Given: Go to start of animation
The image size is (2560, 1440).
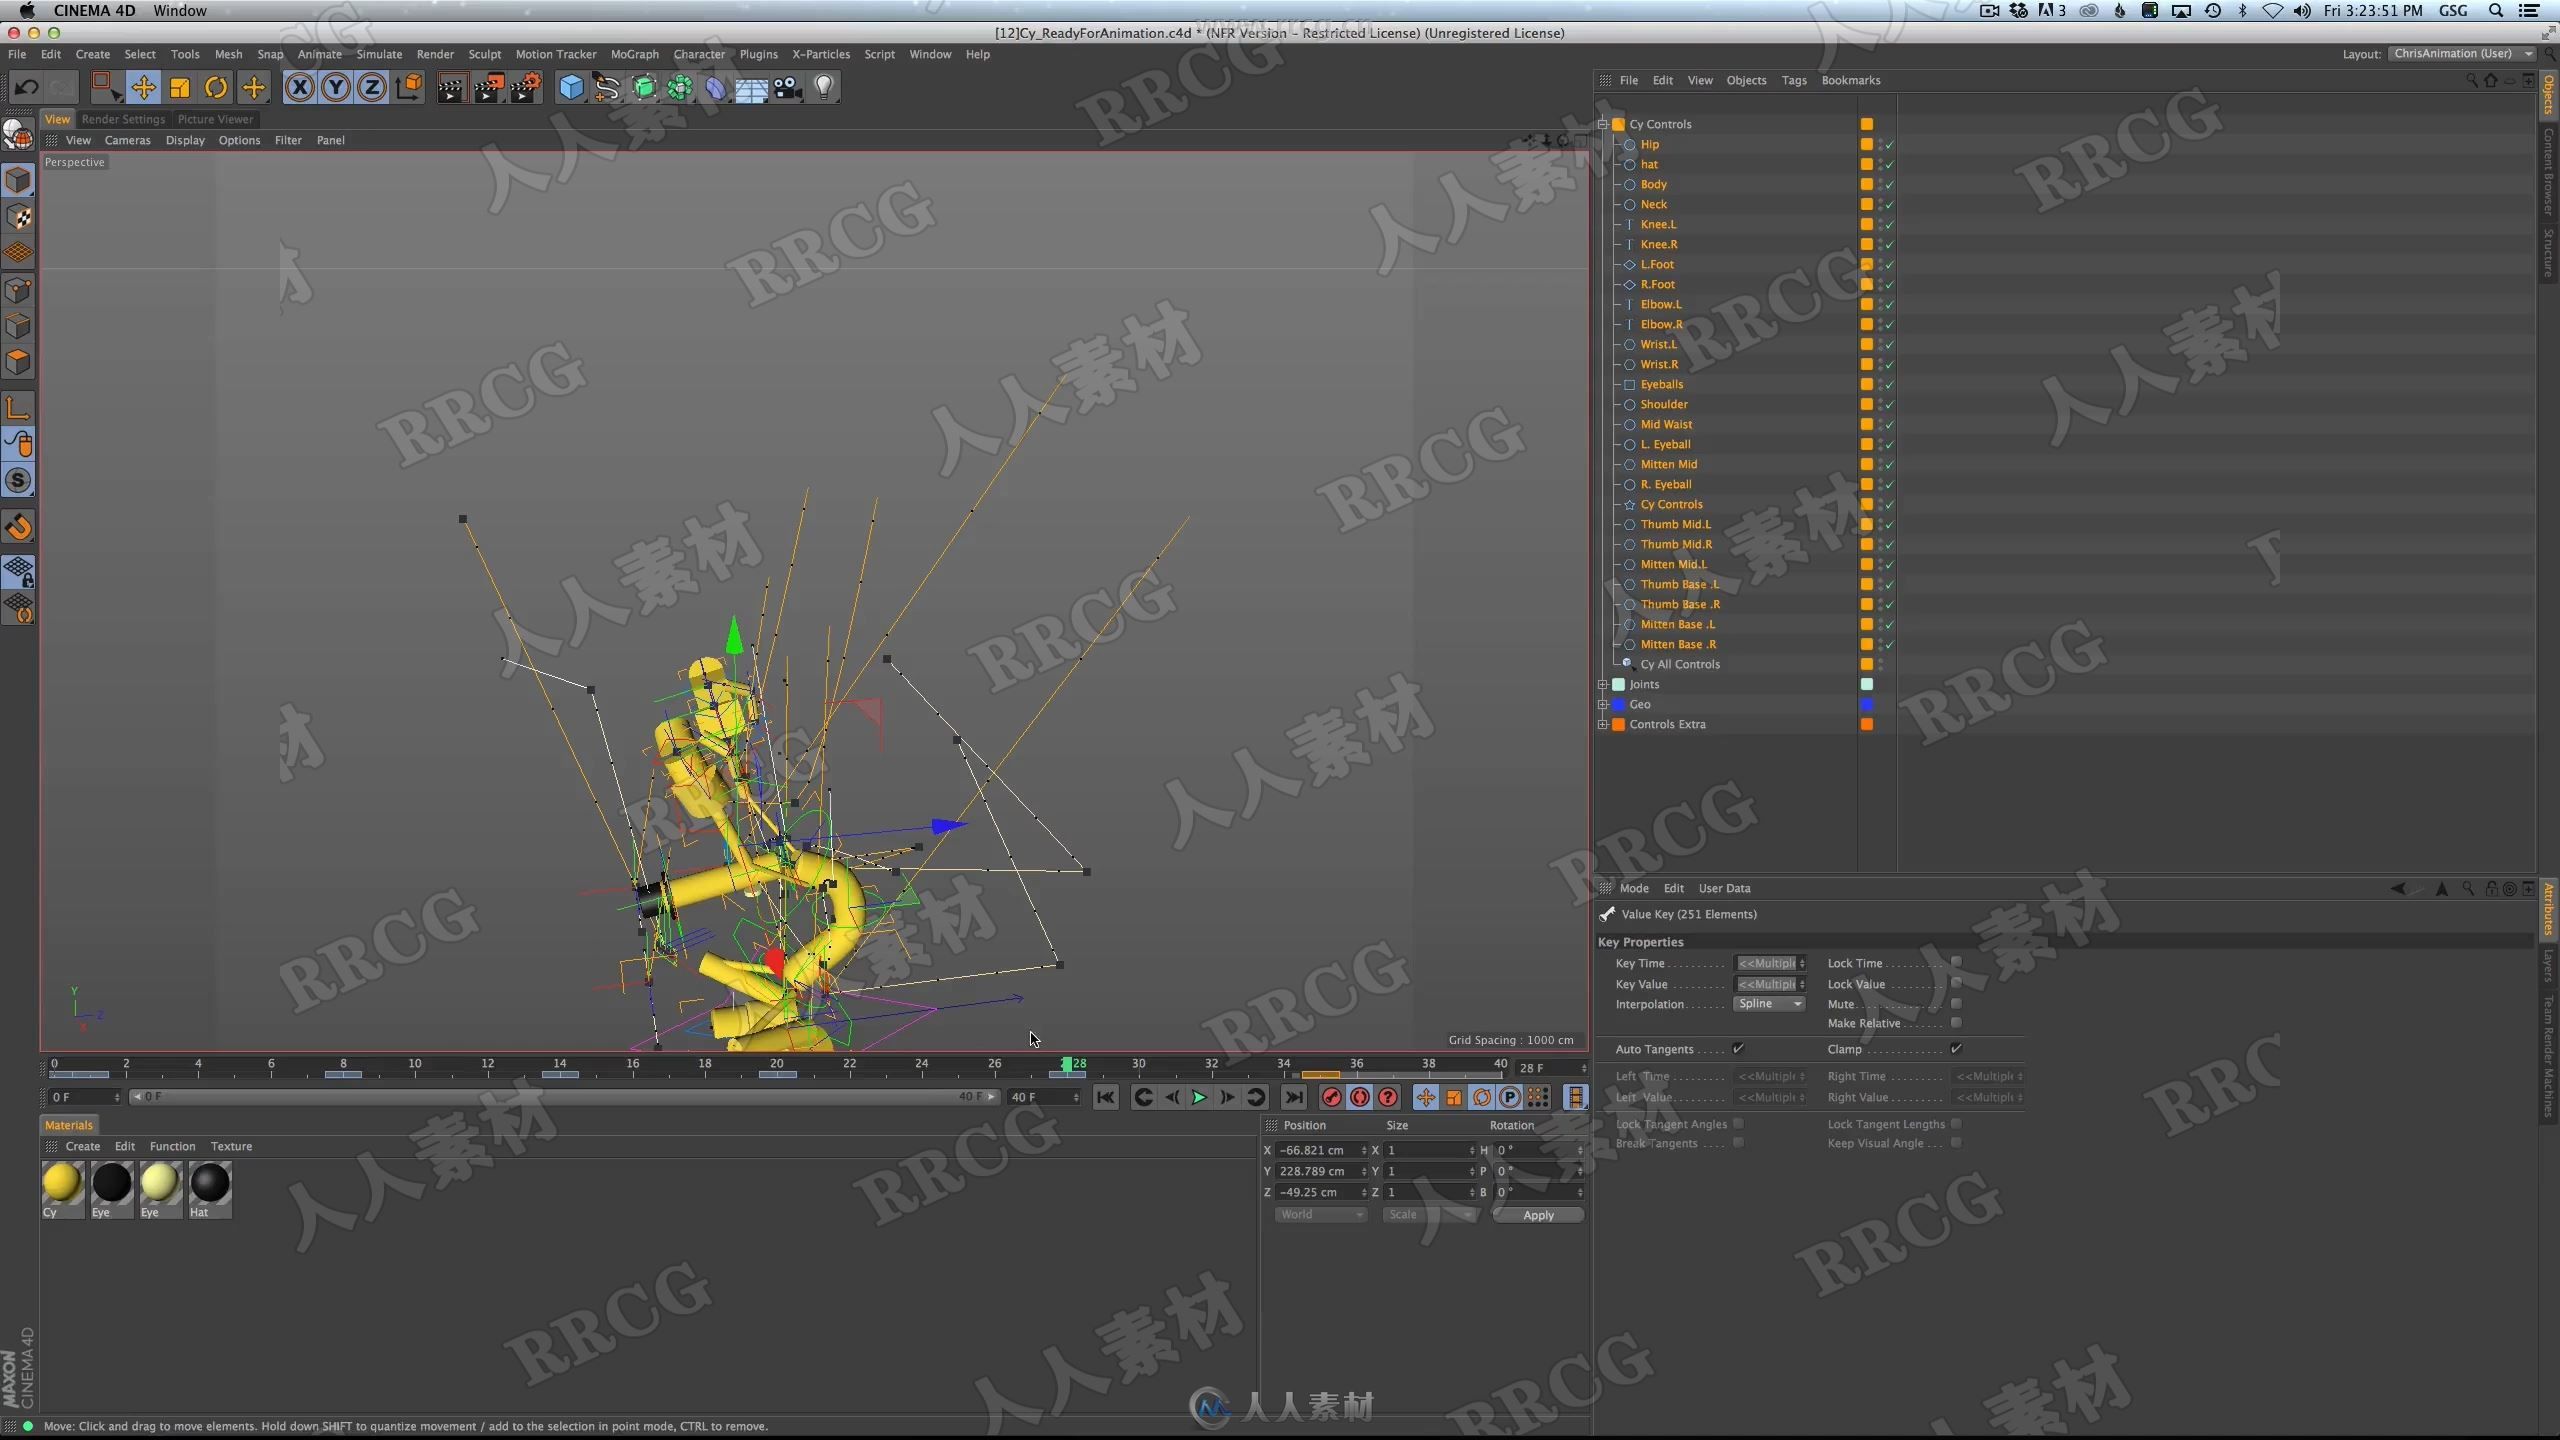Looking at the screenshot, I should (1105, 1097).
